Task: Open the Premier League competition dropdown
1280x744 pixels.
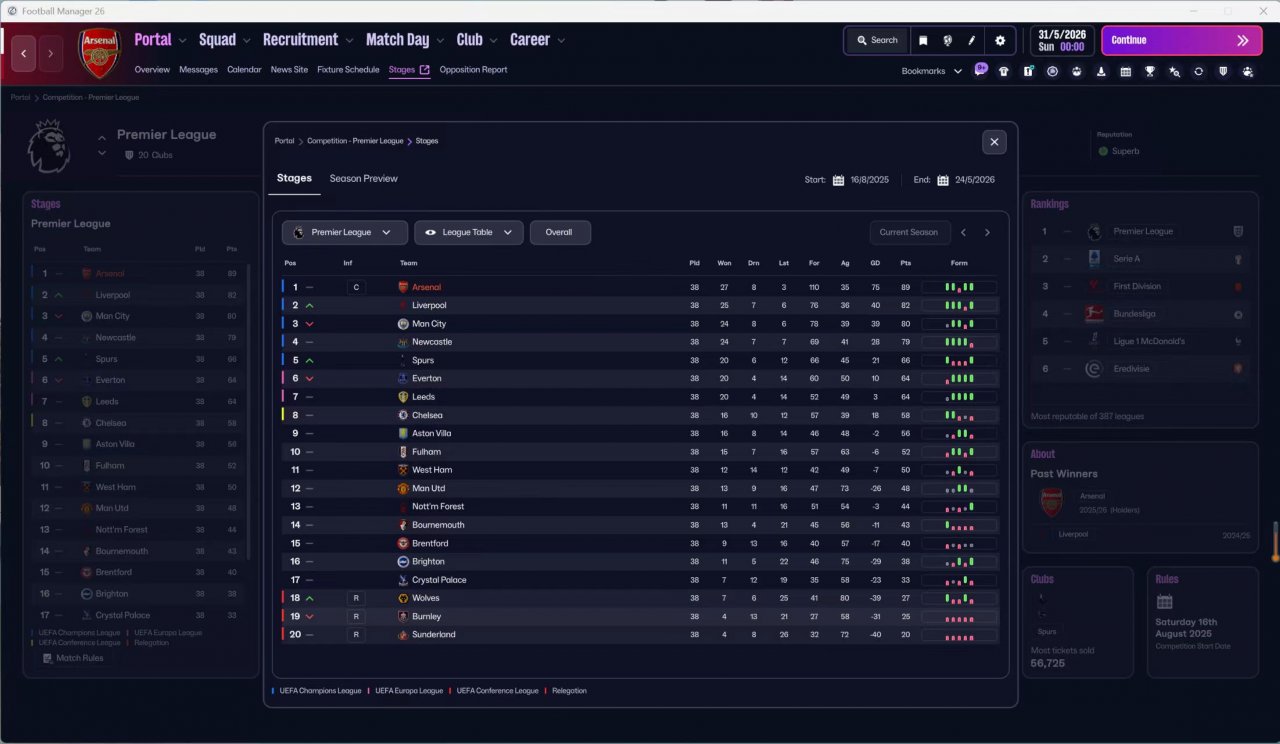Action: point(345,233)
